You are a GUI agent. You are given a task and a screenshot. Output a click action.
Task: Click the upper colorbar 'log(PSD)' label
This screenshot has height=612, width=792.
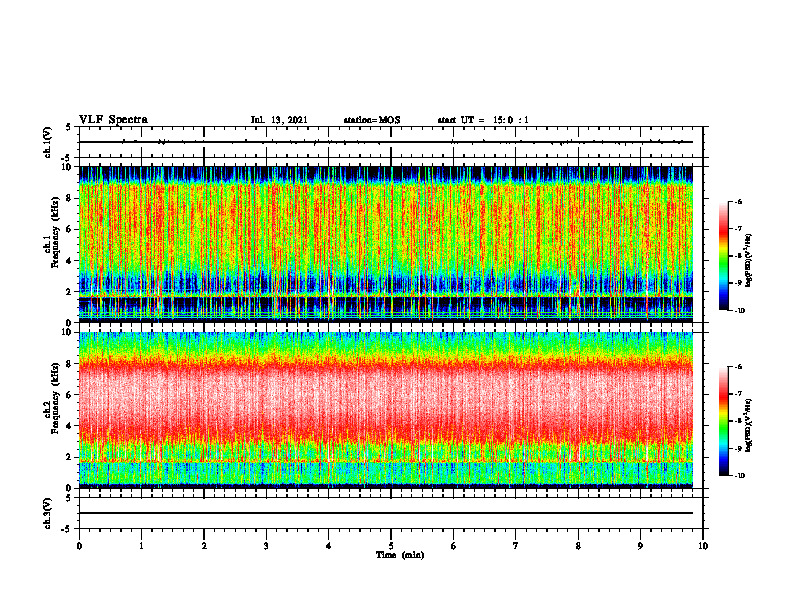coord(749,260)
